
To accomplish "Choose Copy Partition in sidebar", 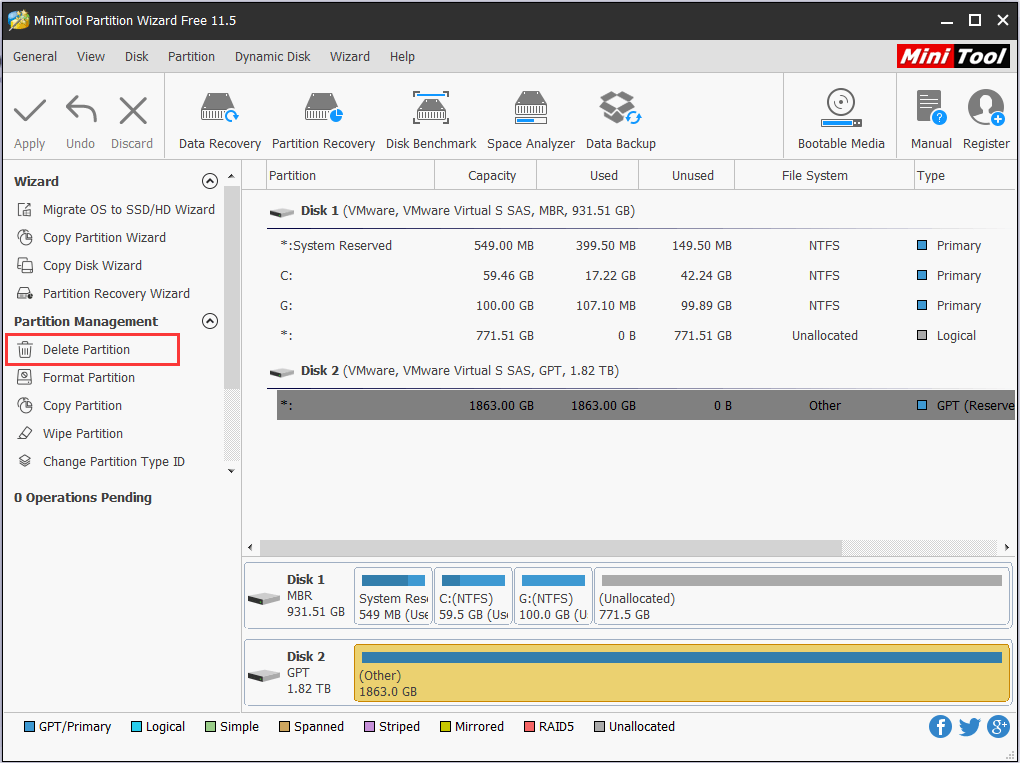I will [x=69, y=405].
